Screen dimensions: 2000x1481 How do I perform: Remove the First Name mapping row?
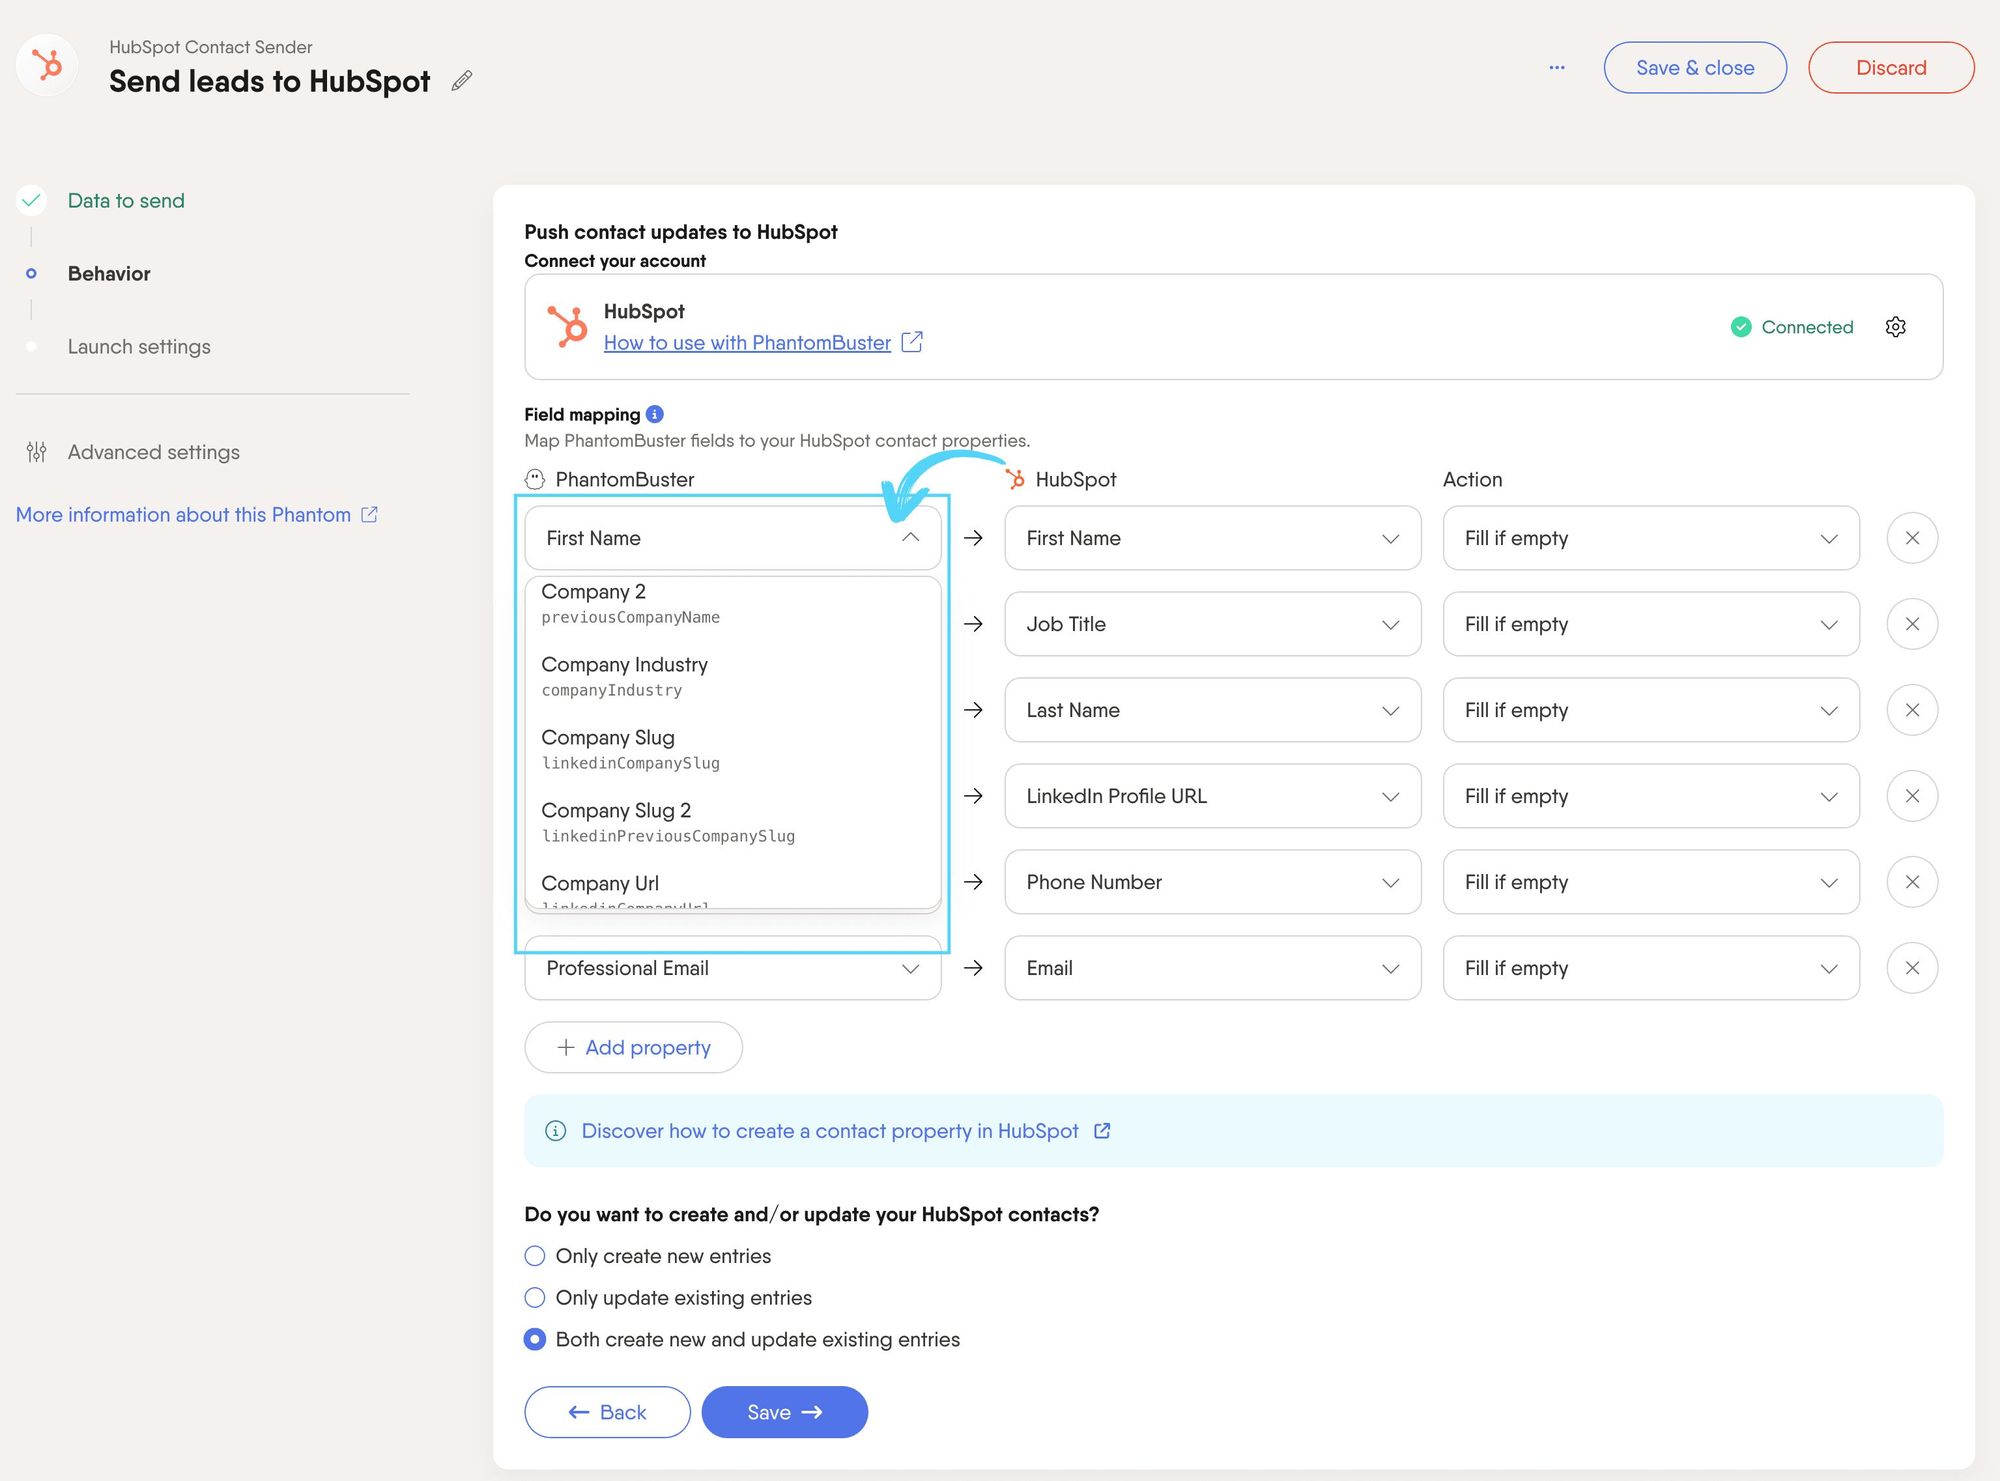pos(1912,538)
